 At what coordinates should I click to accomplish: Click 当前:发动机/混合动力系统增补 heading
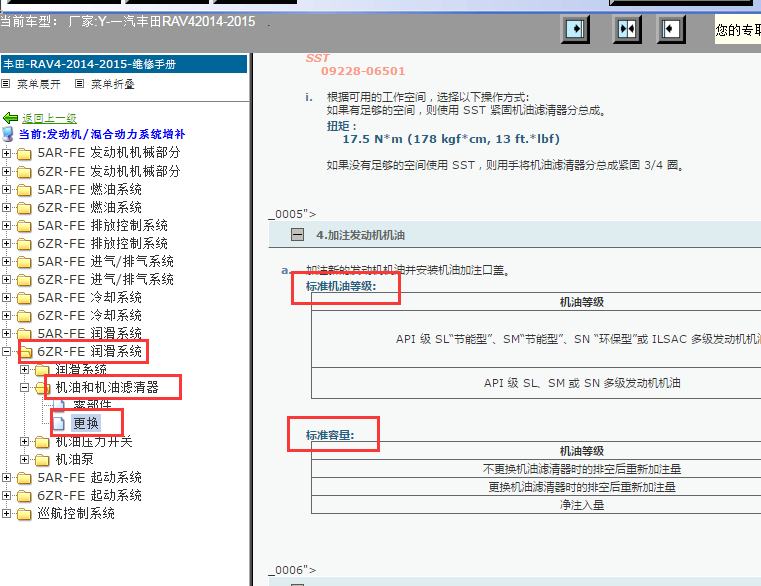[102, 134]
